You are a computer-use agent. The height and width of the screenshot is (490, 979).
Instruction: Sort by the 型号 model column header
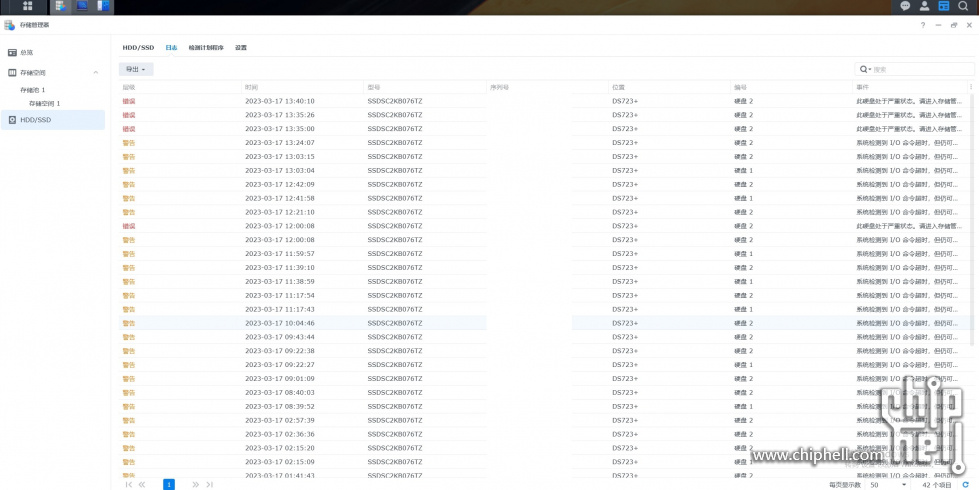pyautogui.click(x=425, y=87)
